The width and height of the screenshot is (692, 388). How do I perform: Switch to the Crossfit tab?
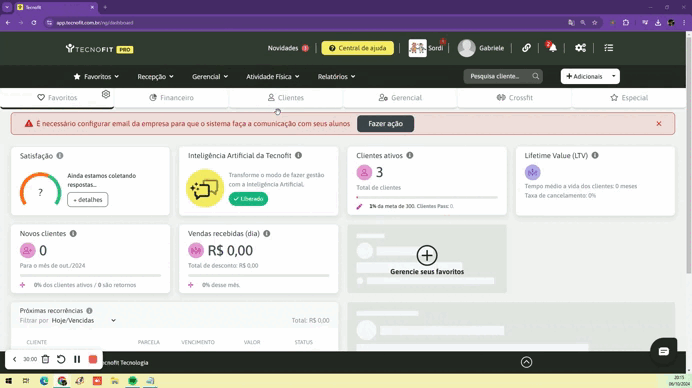pyautogui.click(x=515, y=98)
